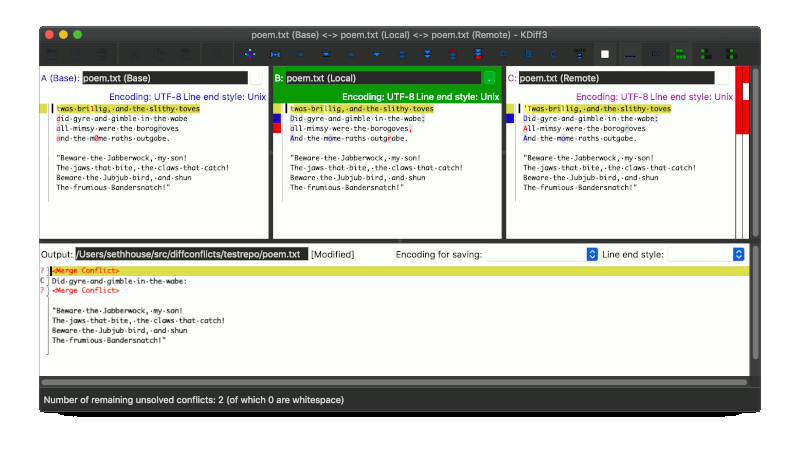
Task: Select lines from A in toolbar
Action: click(503, 53)
